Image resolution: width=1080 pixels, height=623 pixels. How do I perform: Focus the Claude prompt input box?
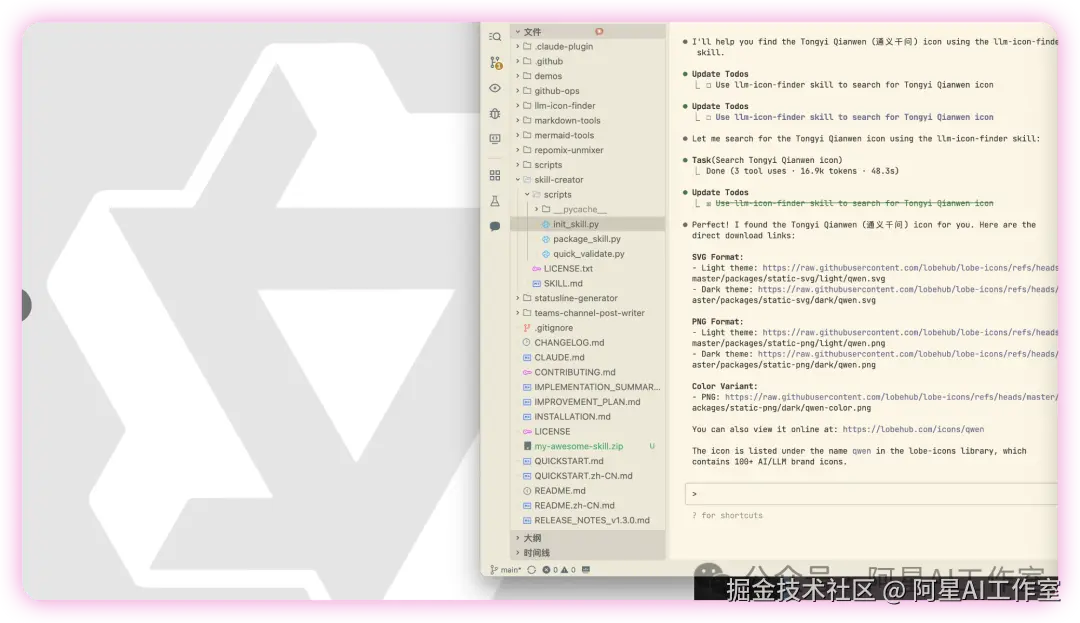click(871, 494)
